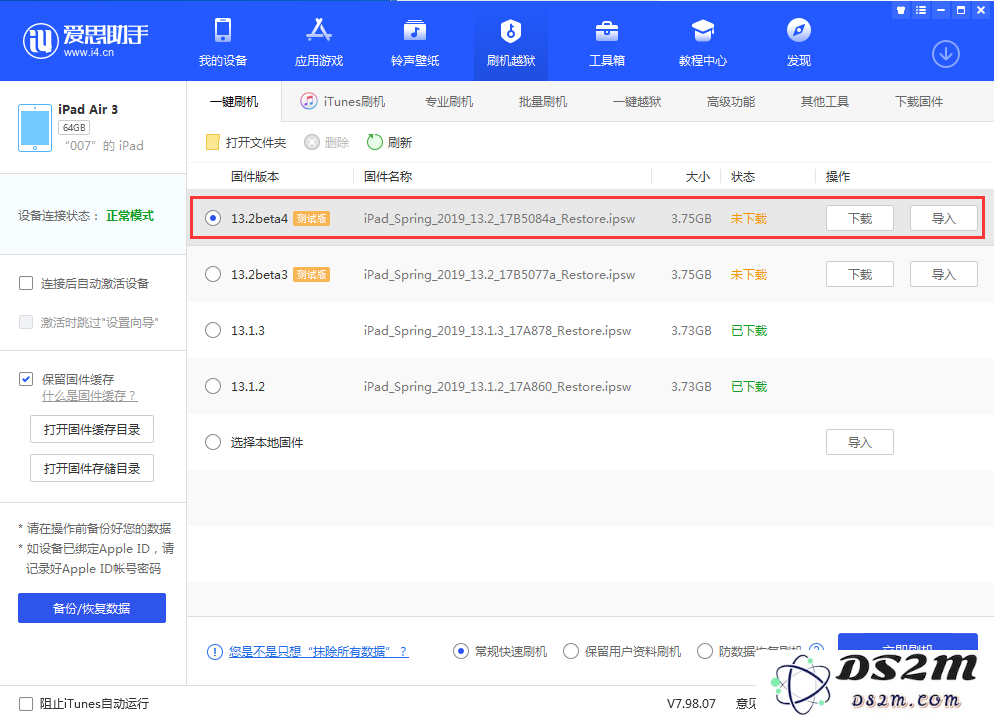Screen dimensions: 994x718
Task: Select the third flash mode radio 防数据
Action: click(704, 651)
